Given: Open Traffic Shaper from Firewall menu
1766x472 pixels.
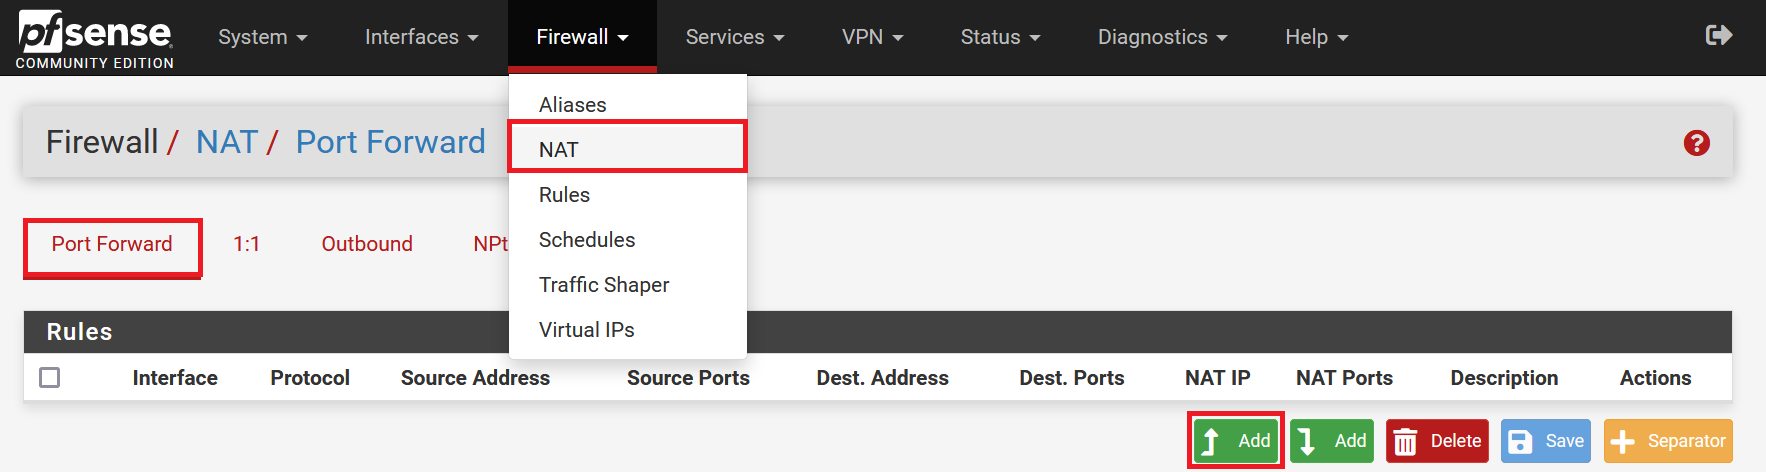Looking at the screenshot, I should (604, 285).
